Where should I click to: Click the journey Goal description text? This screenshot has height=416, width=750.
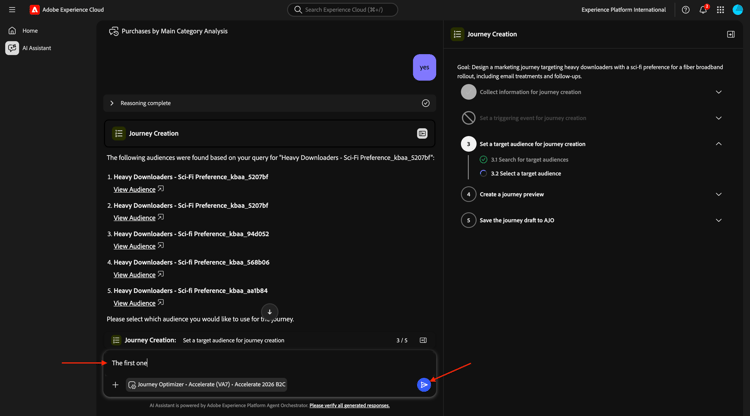tap(590, 72)
